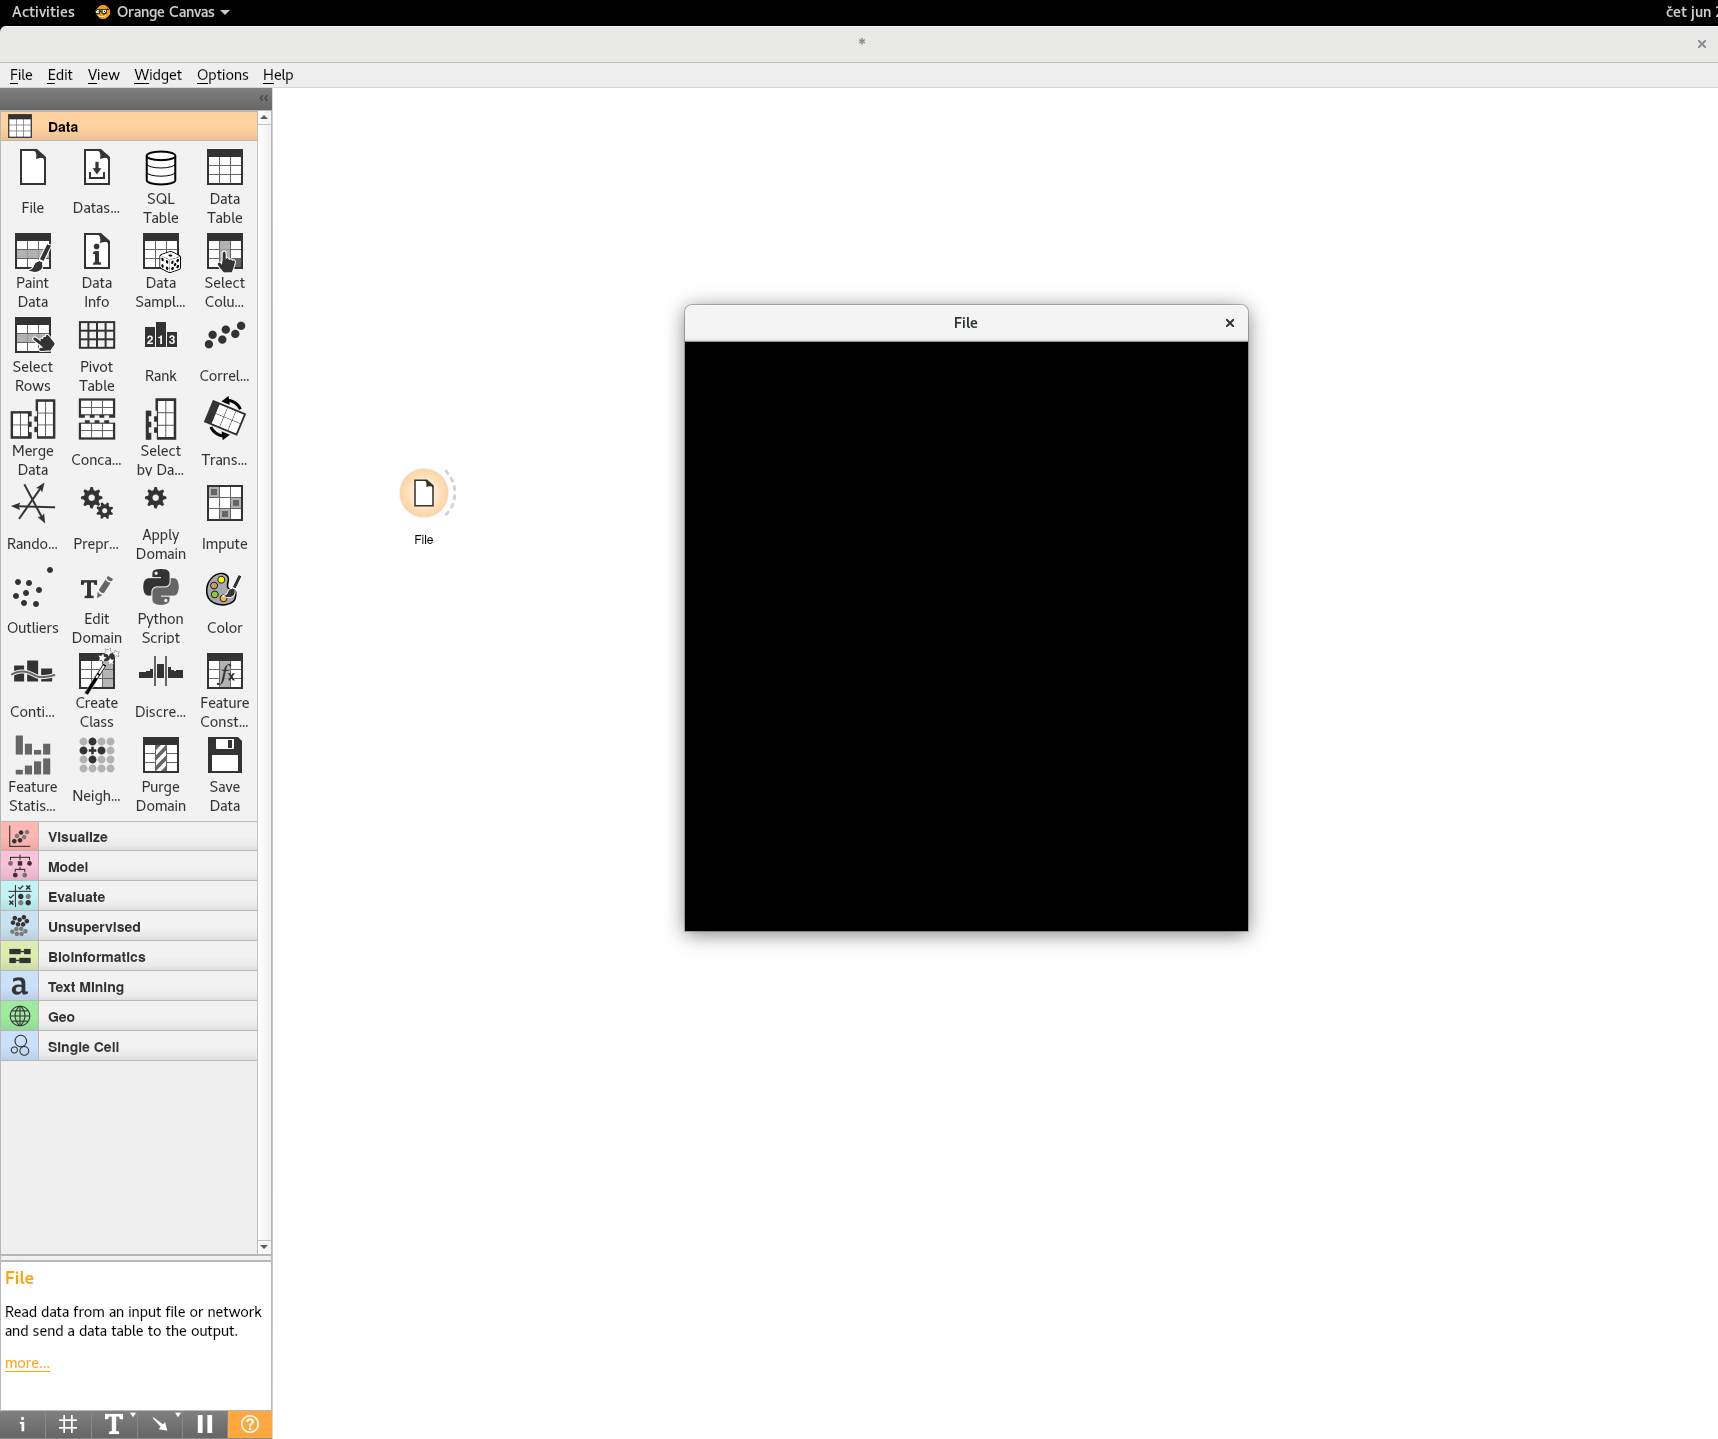
Task: Add the Feature Constructor widget
Action: [225, 691]
